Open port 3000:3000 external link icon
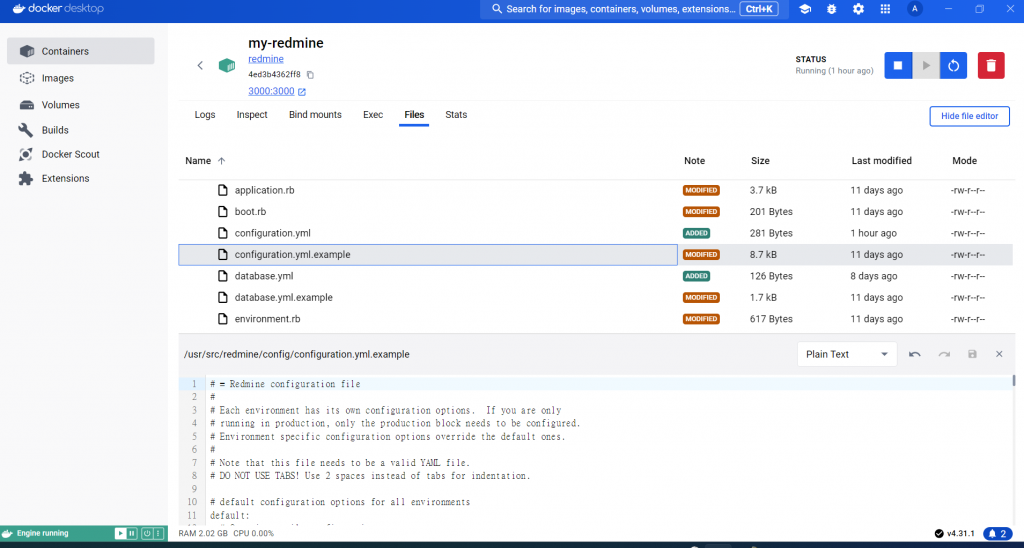The image size is (1024, 548). point(302,92)
